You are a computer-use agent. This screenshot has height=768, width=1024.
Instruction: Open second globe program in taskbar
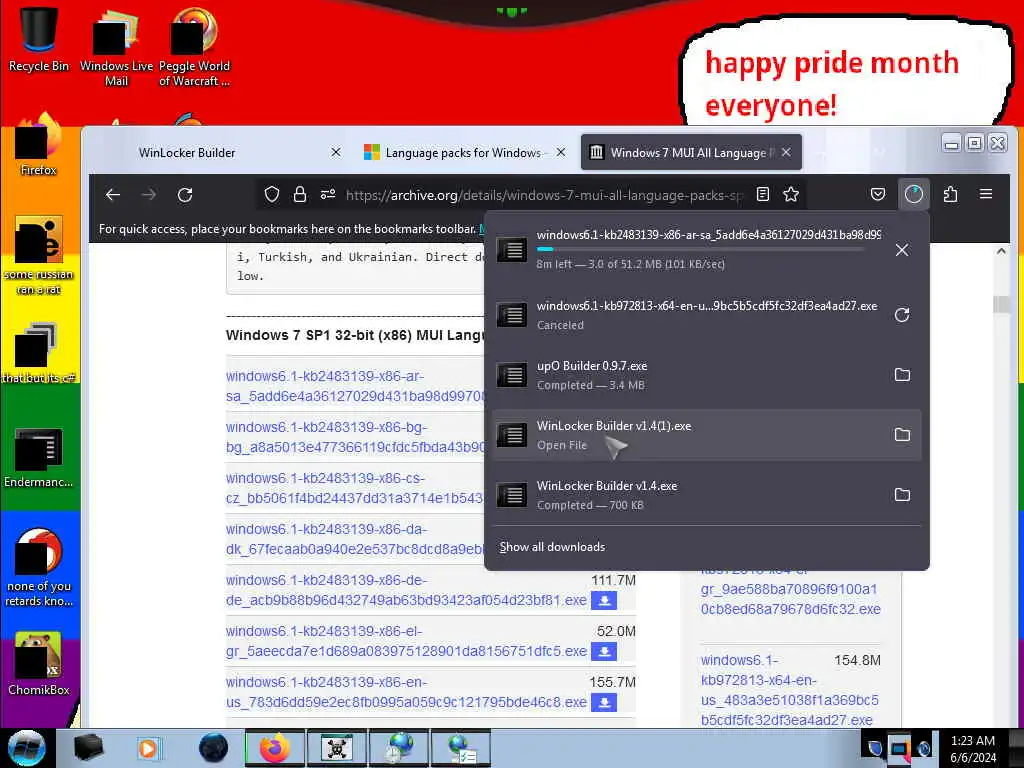pyautogui.click(x=462, y=748)
